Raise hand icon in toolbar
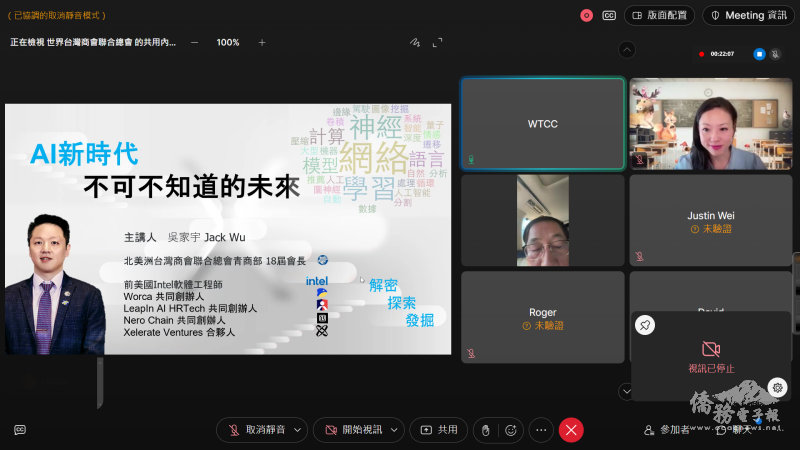Viewport: 800px width, 450px height. pos(485,431)
